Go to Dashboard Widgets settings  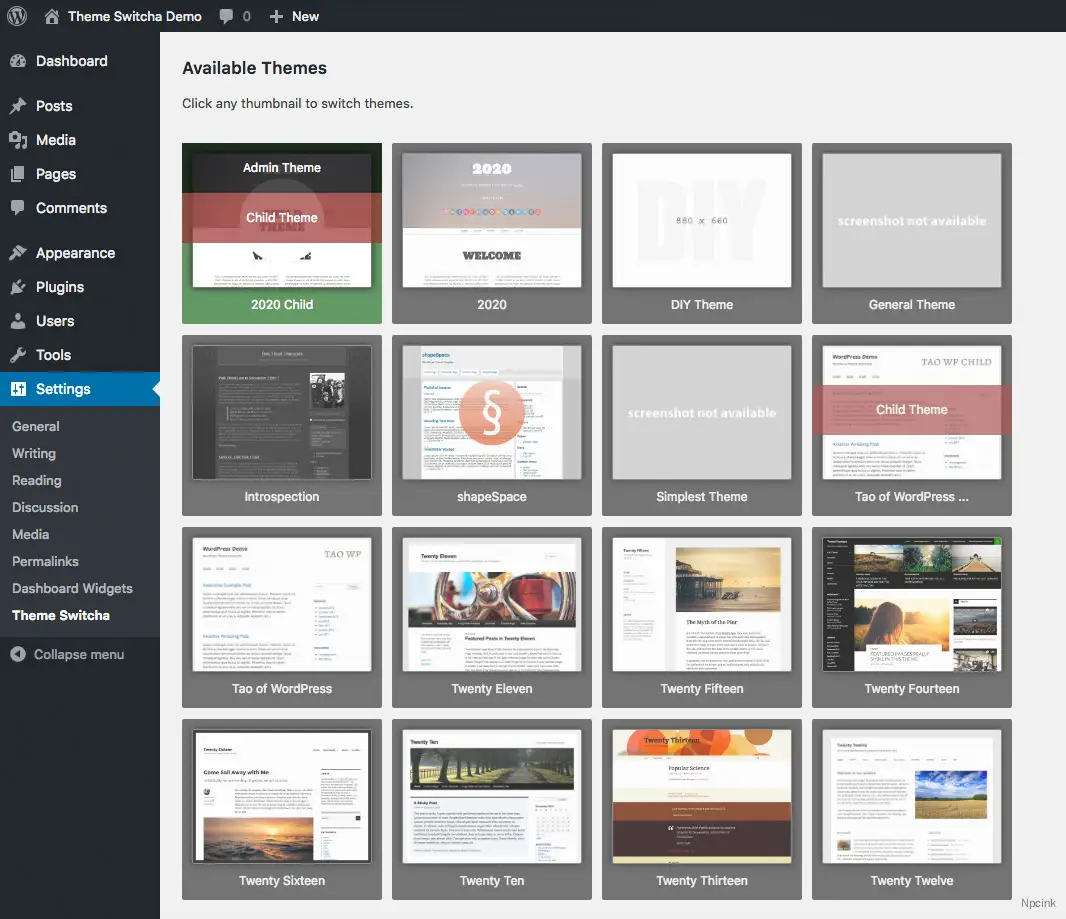pos(72,588)
